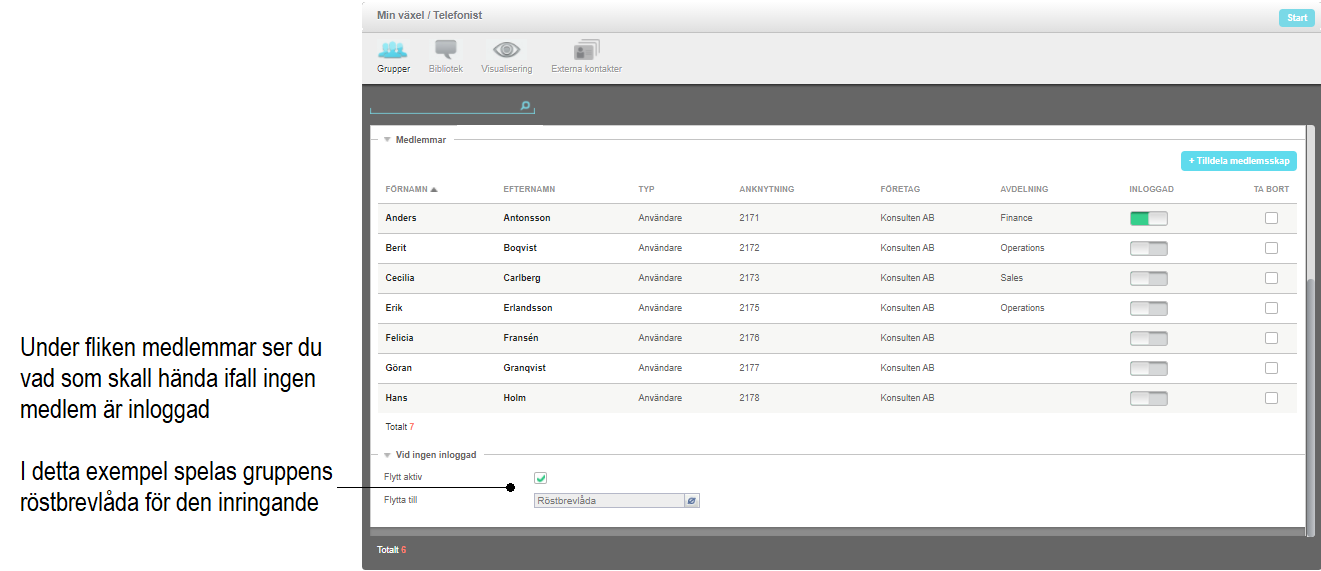Open the Visualisering eye icon
1321x571 pixels.
[x=506, y=50]
